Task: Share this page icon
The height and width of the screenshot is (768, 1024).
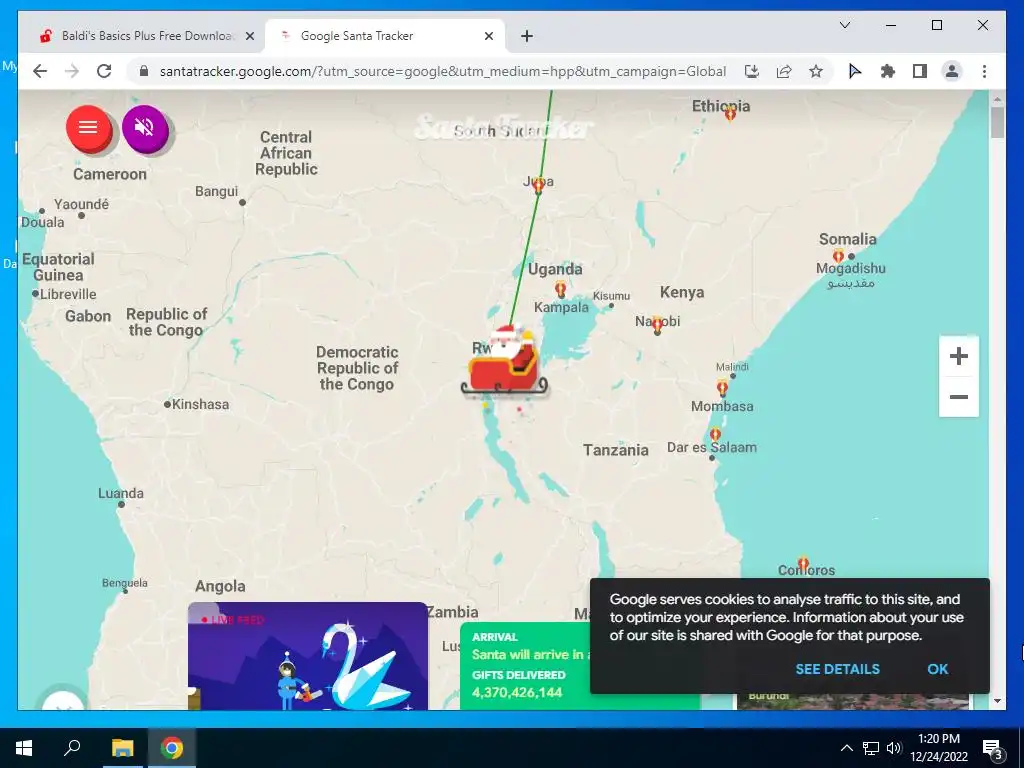Action: (784, 71)
